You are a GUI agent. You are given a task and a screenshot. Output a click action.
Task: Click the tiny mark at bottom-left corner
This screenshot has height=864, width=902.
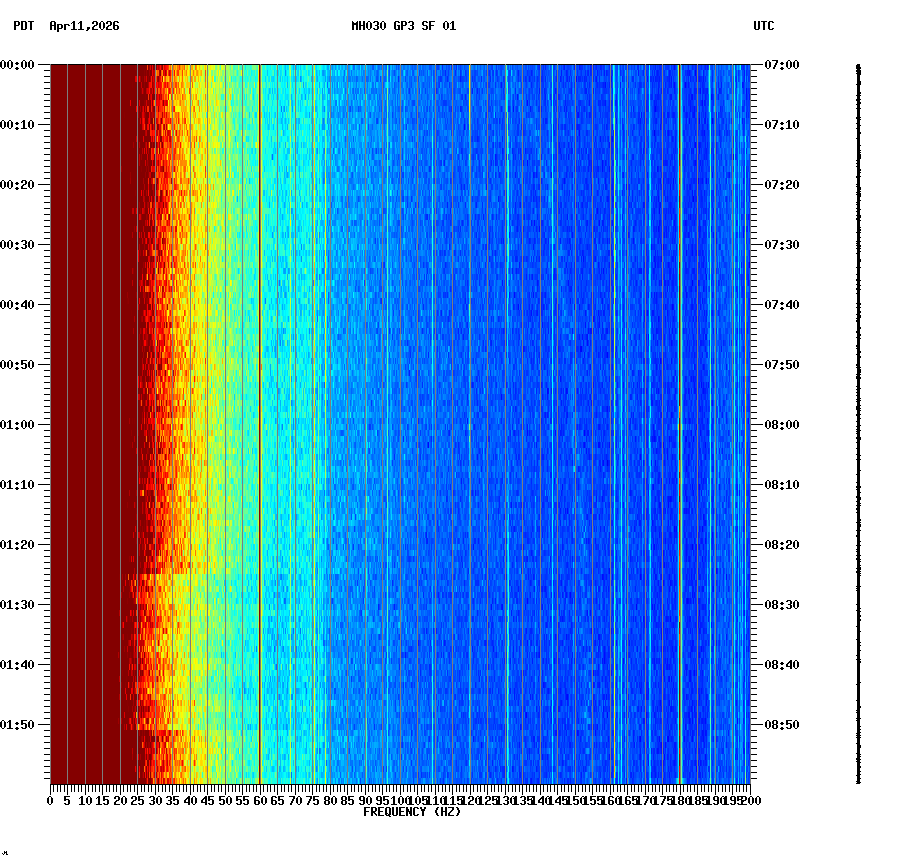tap(6, 855)
